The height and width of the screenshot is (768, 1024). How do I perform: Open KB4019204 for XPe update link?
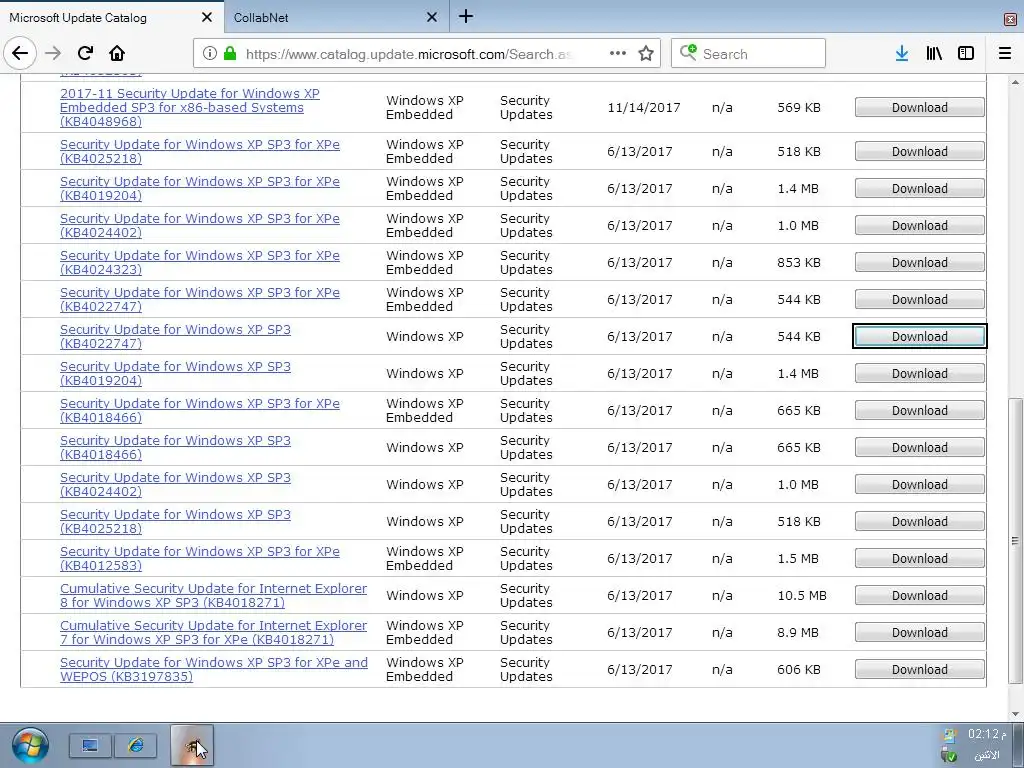point(200,188)
